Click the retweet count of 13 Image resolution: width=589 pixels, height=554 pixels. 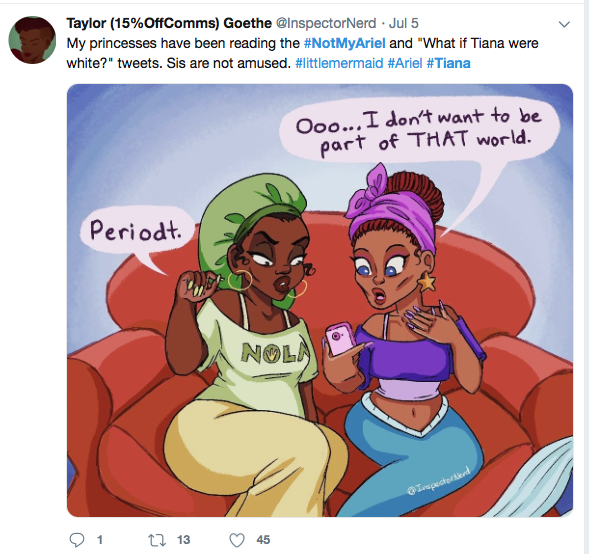pos(183,540)
